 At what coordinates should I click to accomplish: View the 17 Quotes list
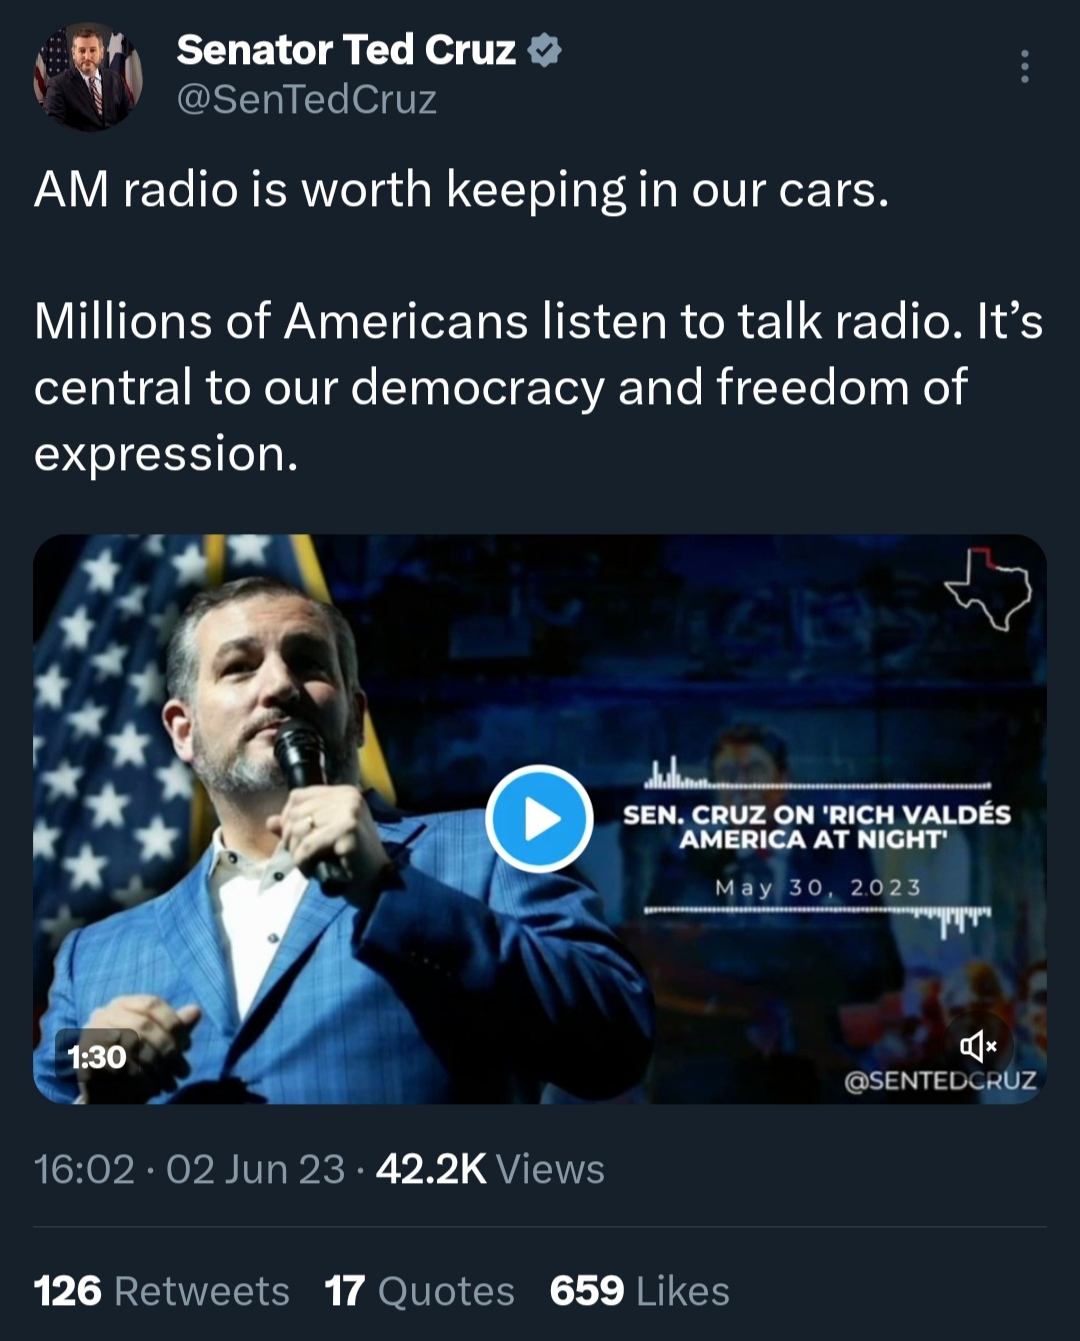tap(420, 1291)
